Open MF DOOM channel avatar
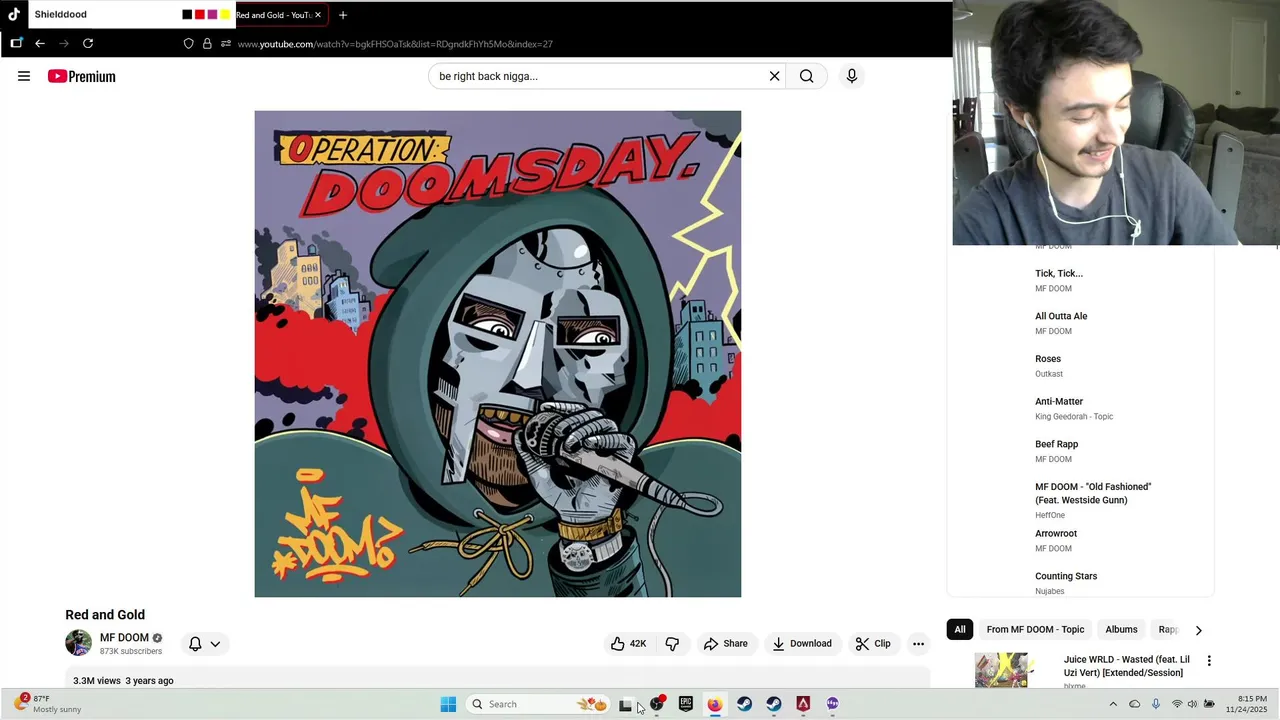The width and height of the screenshot is (1280, 720). [78, 643]
